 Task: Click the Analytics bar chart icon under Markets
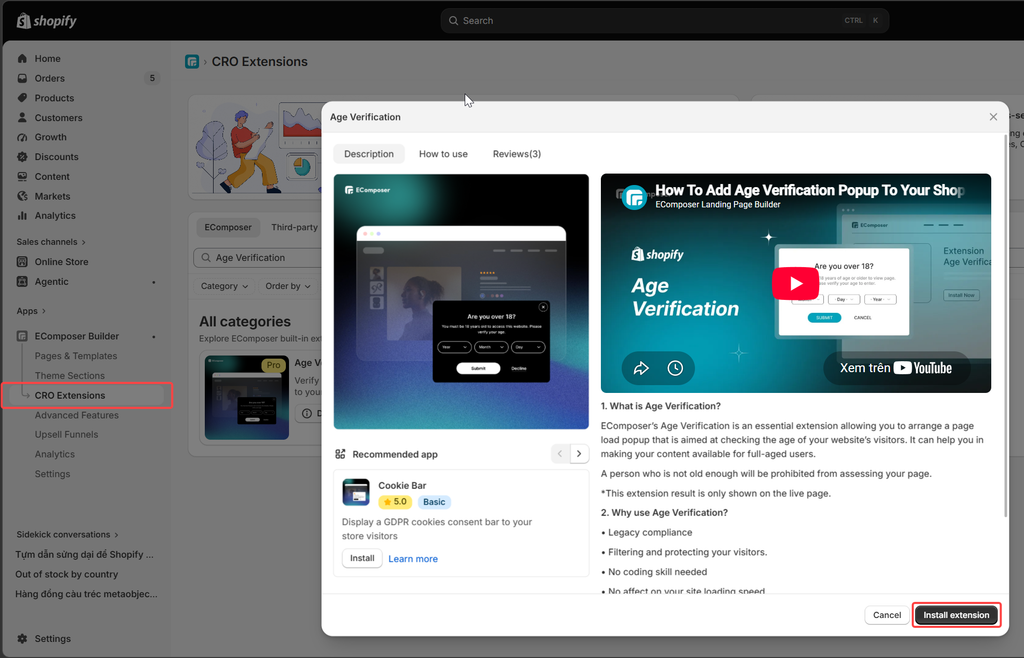(x=22, y=215)
